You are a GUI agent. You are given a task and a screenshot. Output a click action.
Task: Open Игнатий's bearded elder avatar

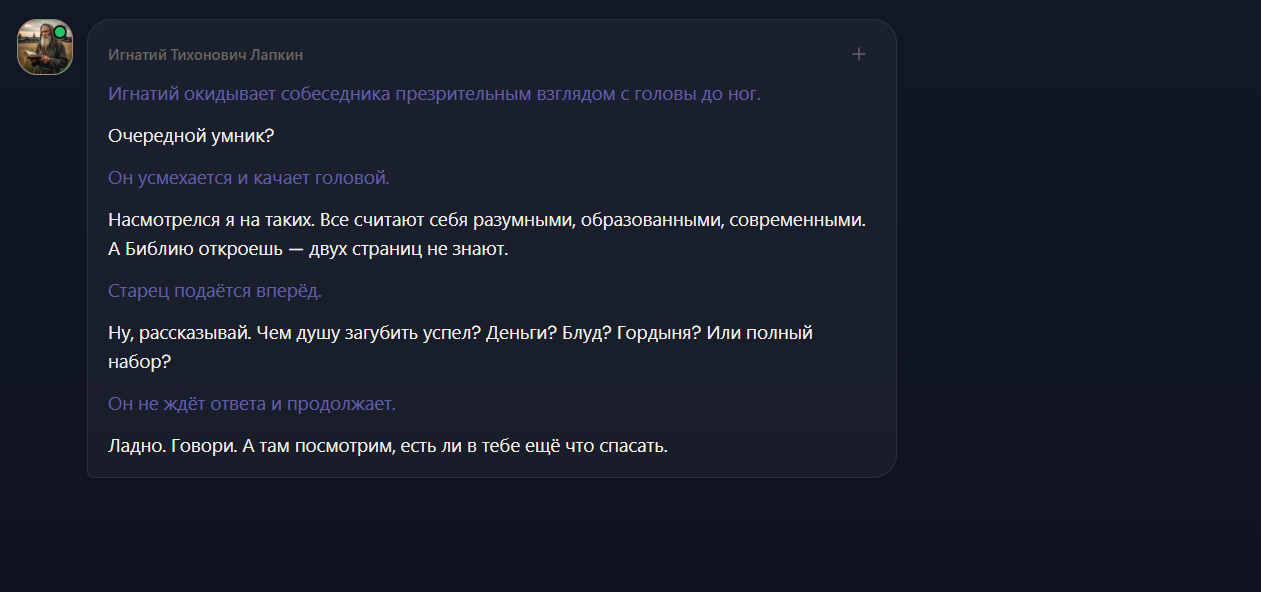45,47
